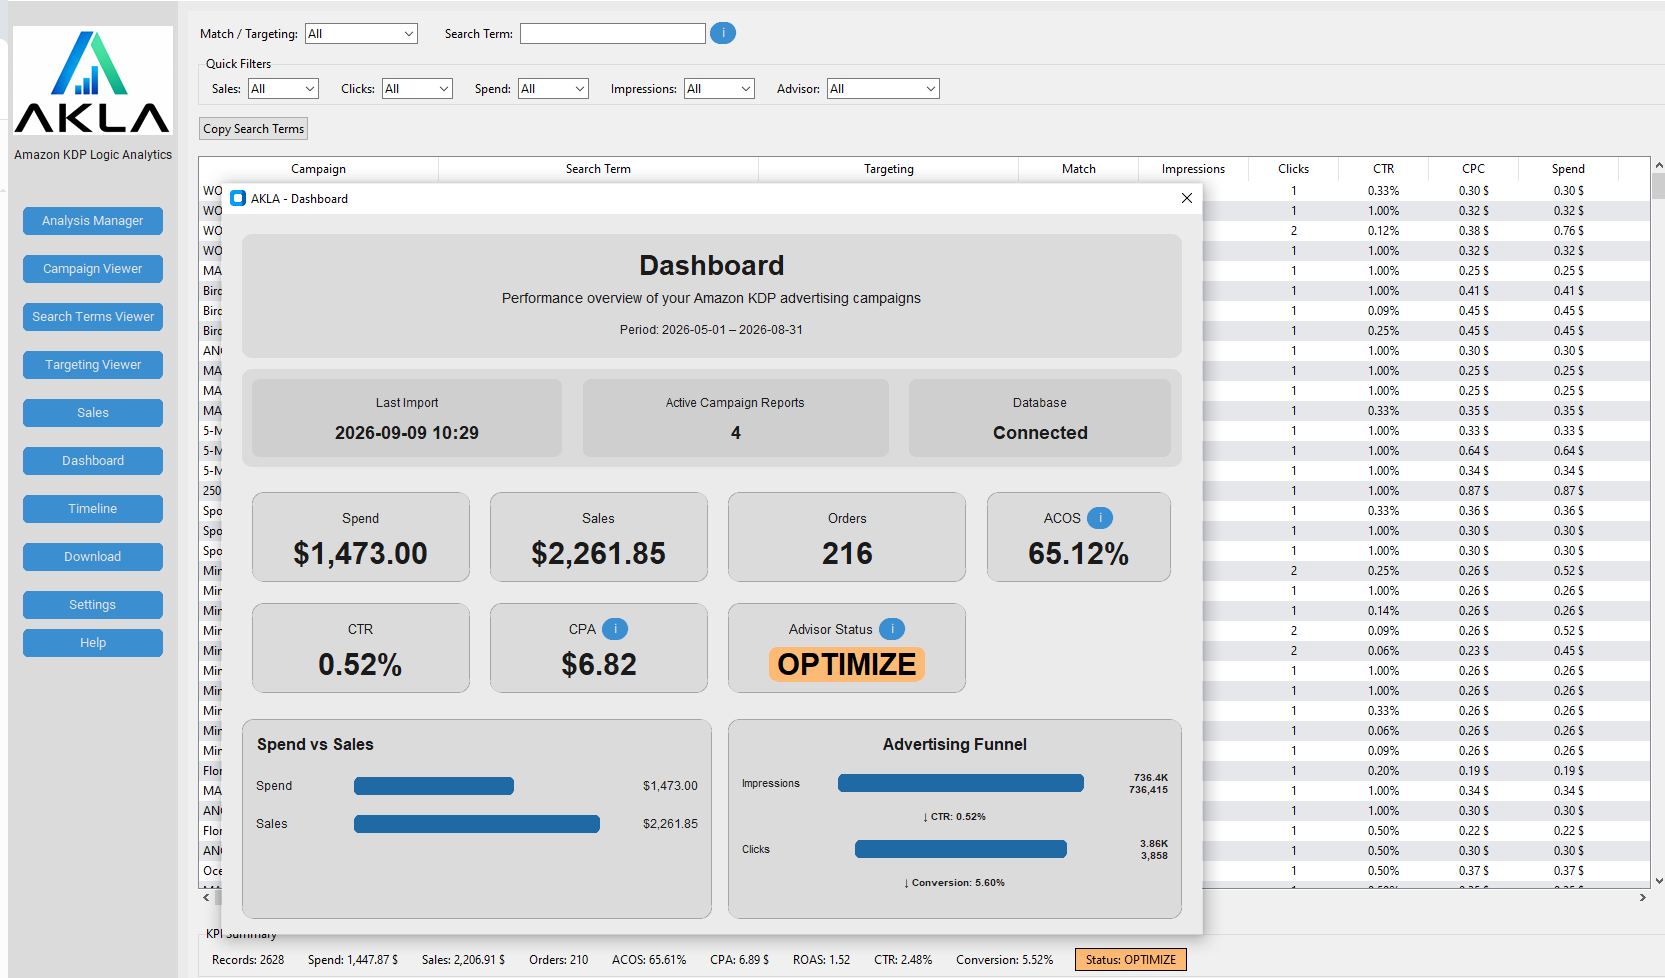Click the table's vertical scrollbar down arrow
Image resolution: width=1665 pixels, height=978 pixels.
tap(1658, 881)
